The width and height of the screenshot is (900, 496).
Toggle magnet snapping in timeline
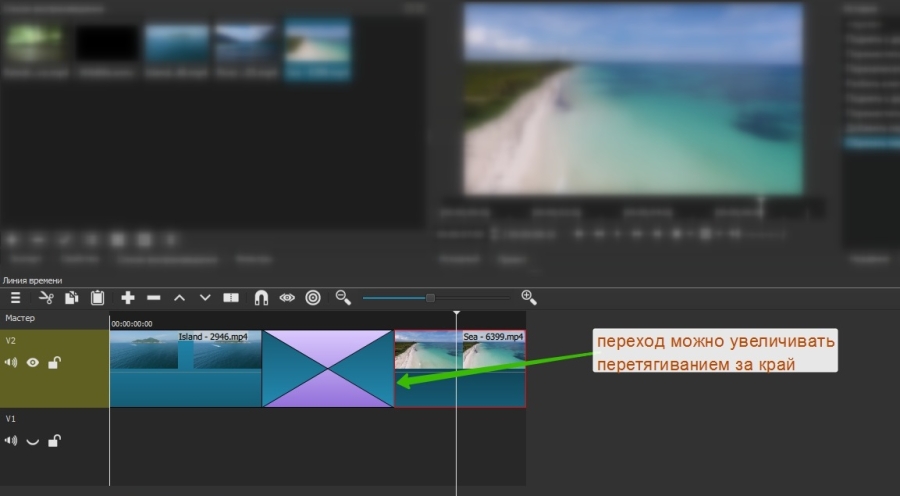pyautogui.click(x=261, y=298)
